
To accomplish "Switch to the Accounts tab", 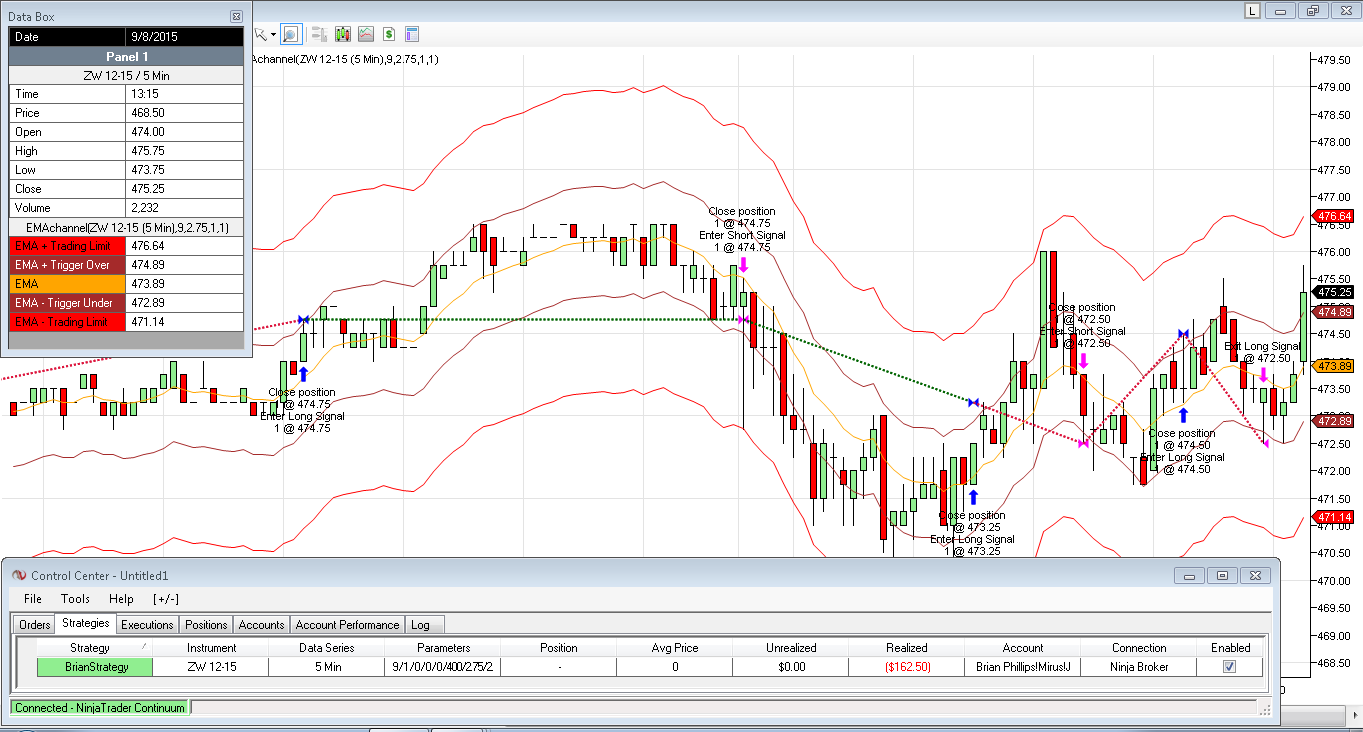I will 261,625.
